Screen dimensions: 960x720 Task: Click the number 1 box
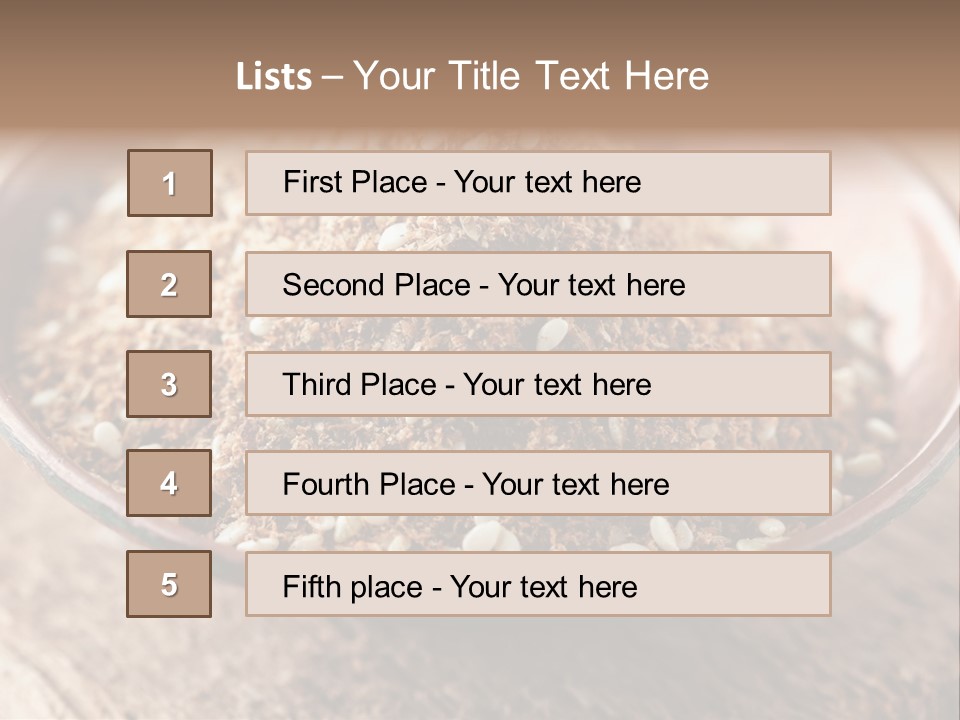[170, 183]
